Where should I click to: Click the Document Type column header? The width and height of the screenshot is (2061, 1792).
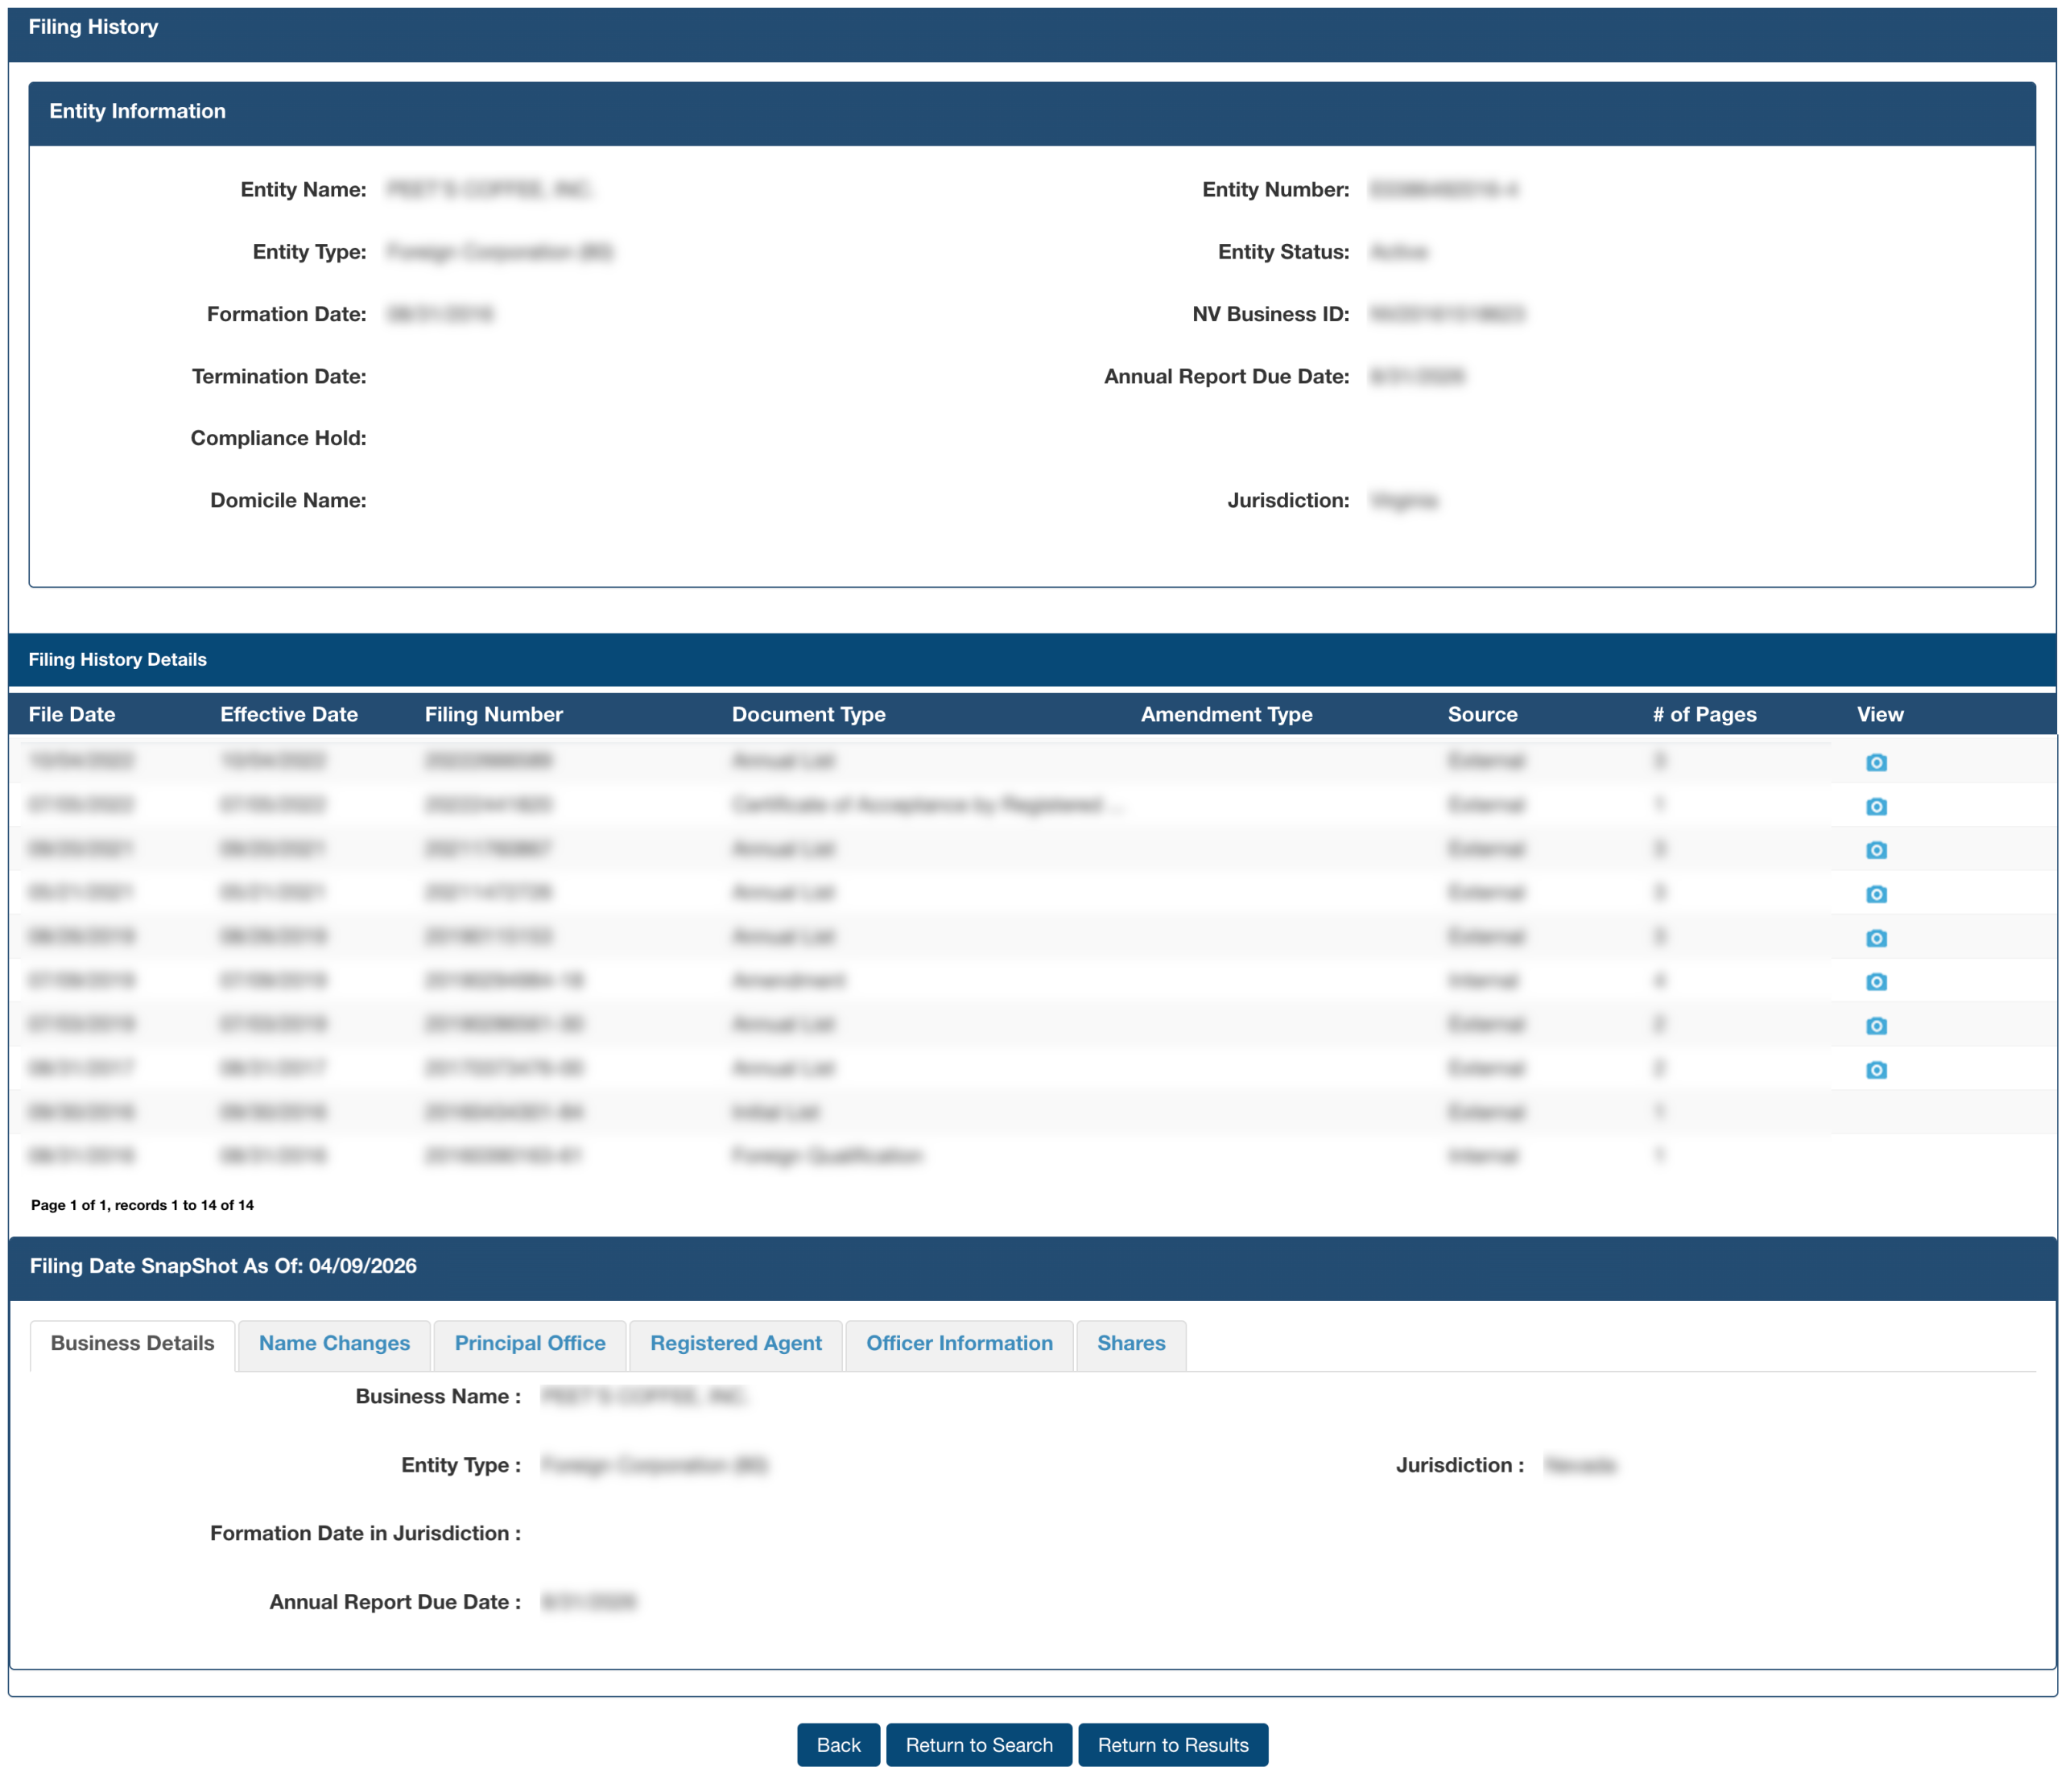pyautogui.click(x=809, y=714)
